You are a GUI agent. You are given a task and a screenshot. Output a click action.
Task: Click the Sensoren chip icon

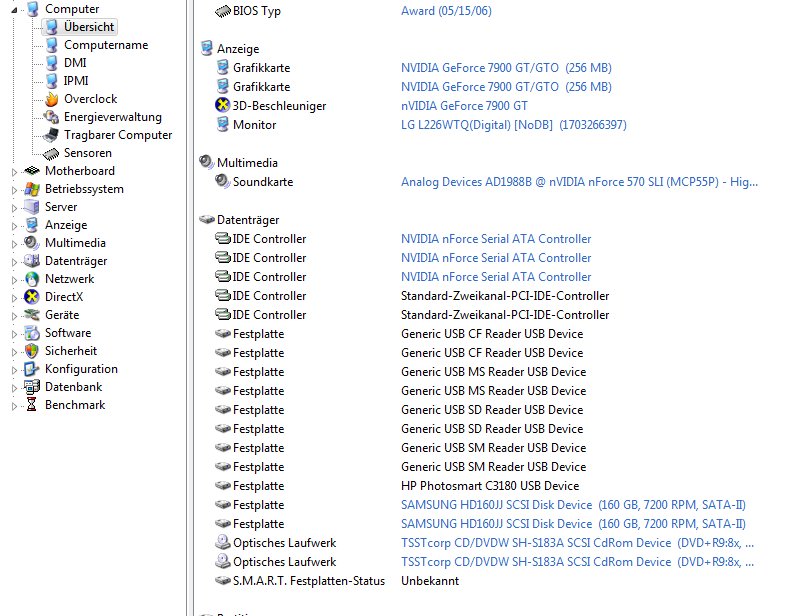pos(51,153)
